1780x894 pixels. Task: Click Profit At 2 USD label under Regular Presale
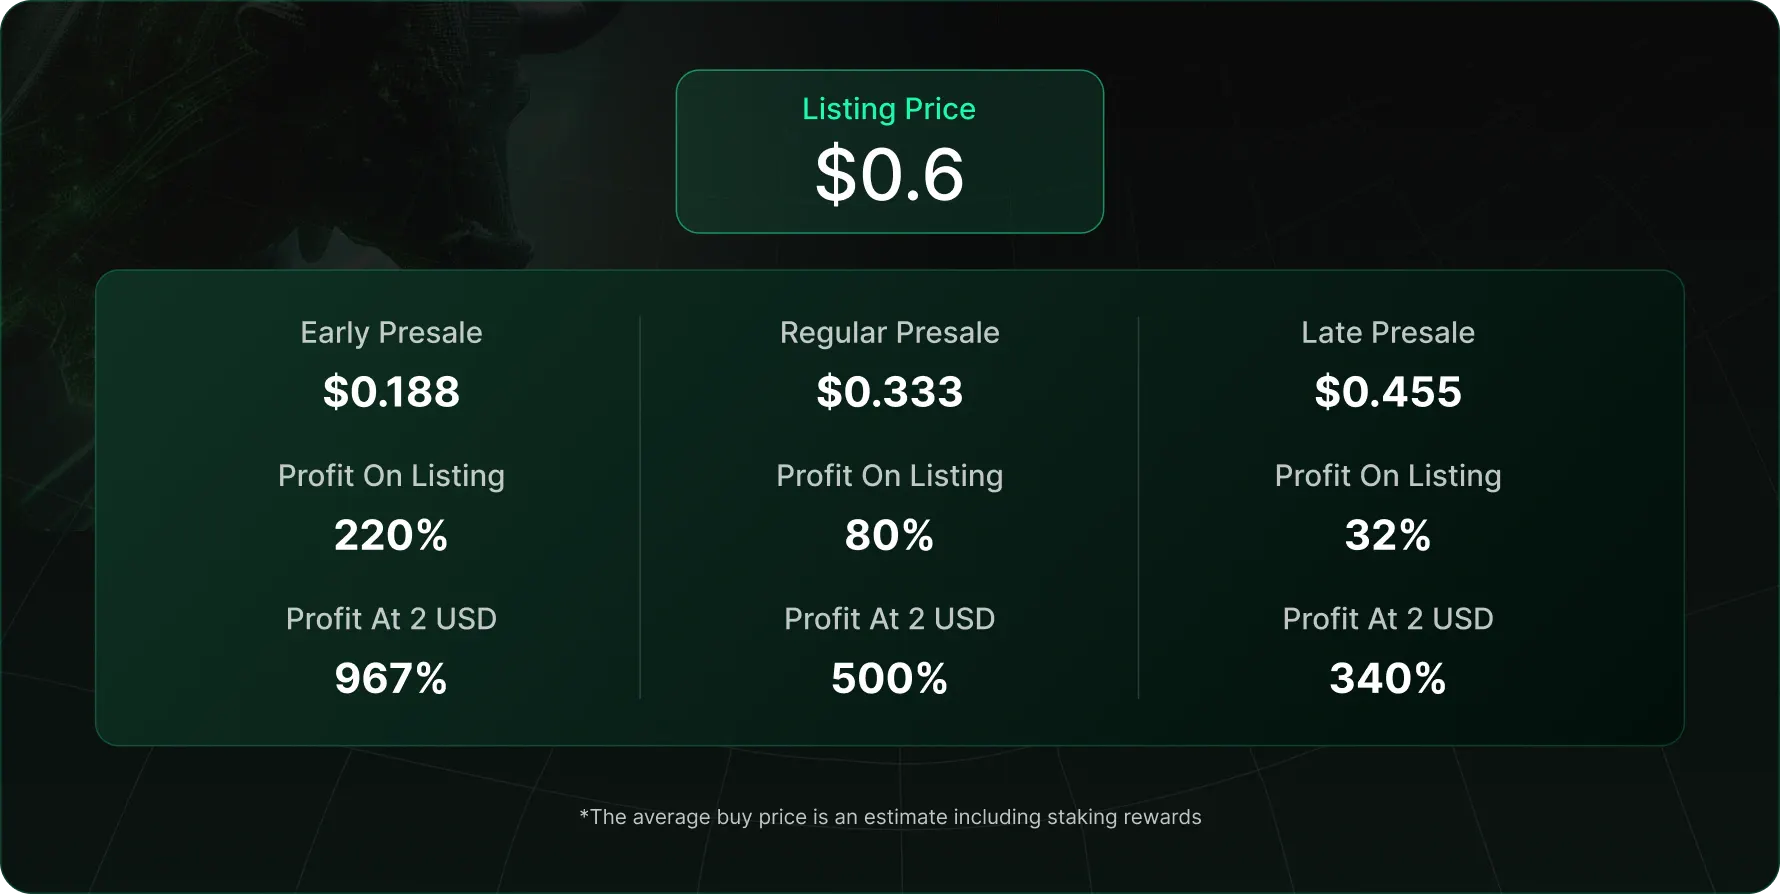(x=889, y=619)
